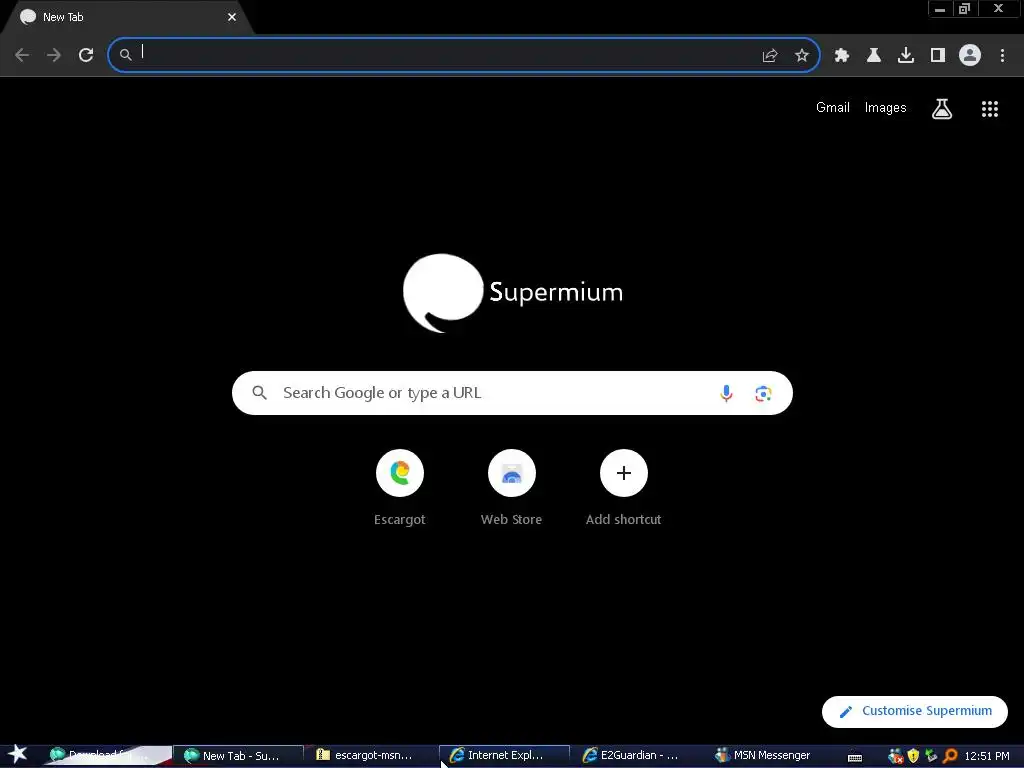Go forward using the forward arrow
The width and height of the screenshot is (1024, 768).
54,55
